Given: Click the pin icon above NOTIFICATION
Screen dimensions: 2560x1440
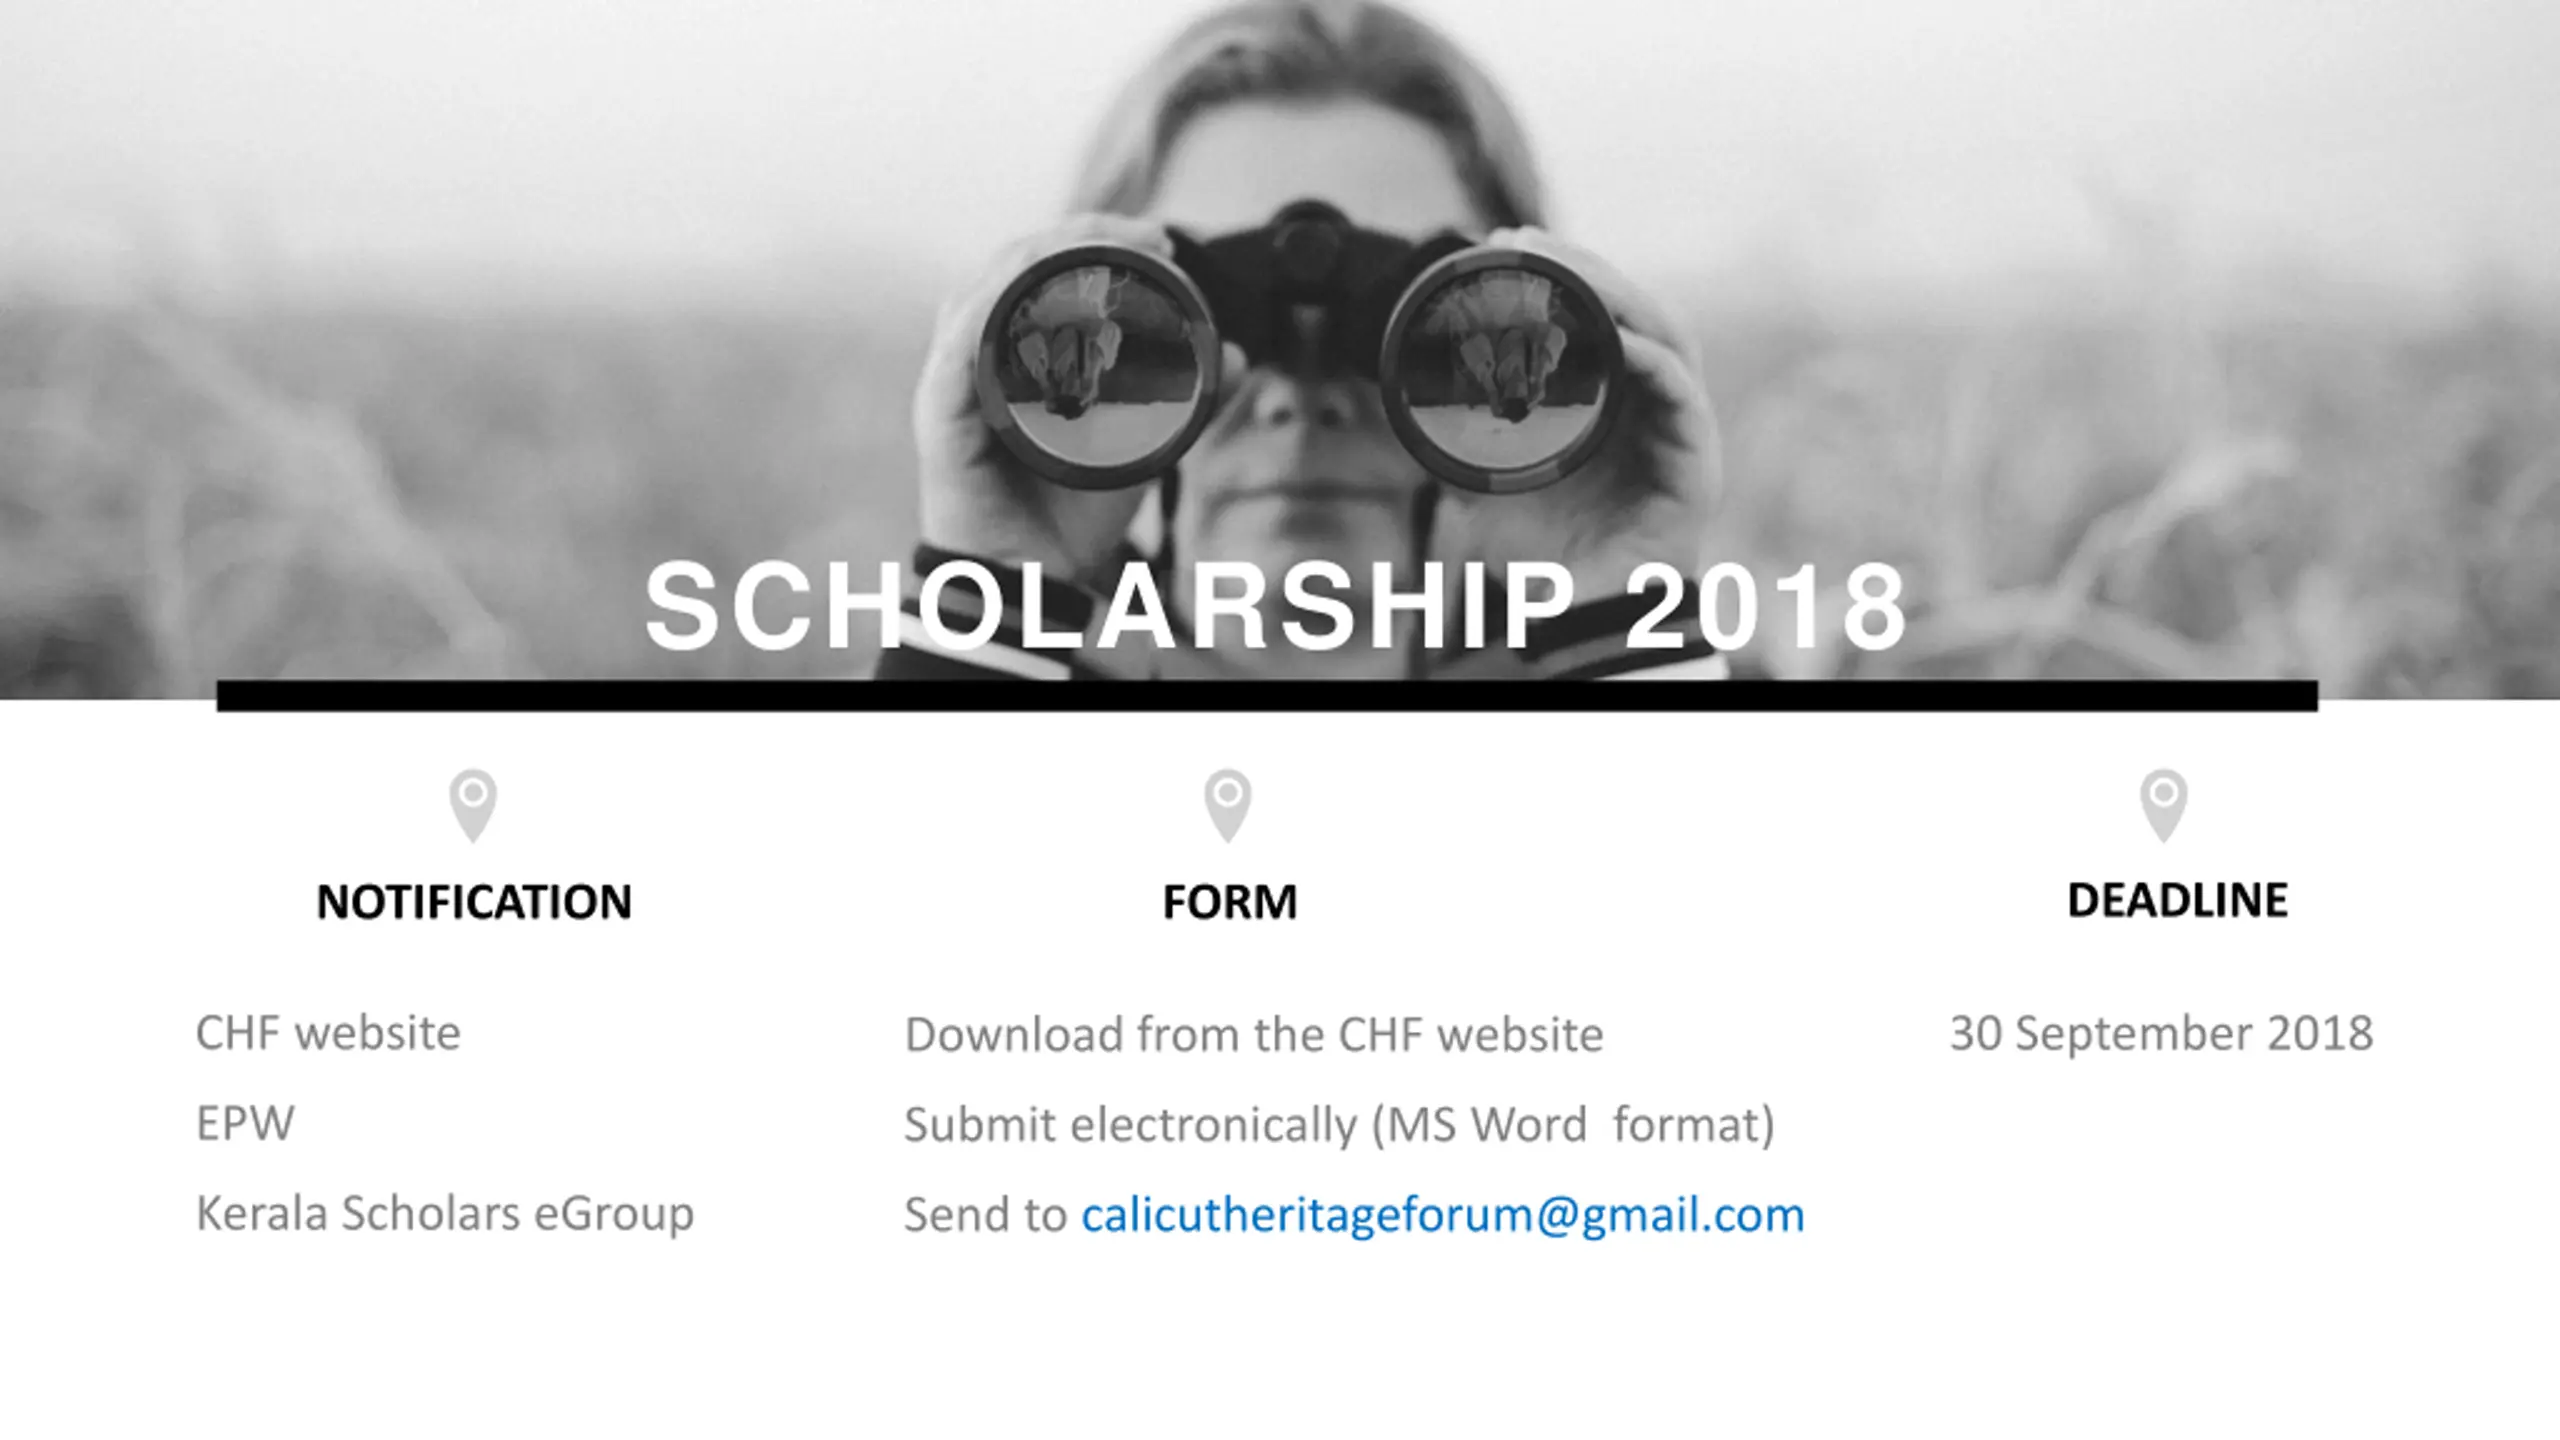Looking at the screenshot, I should click(473, 806).
